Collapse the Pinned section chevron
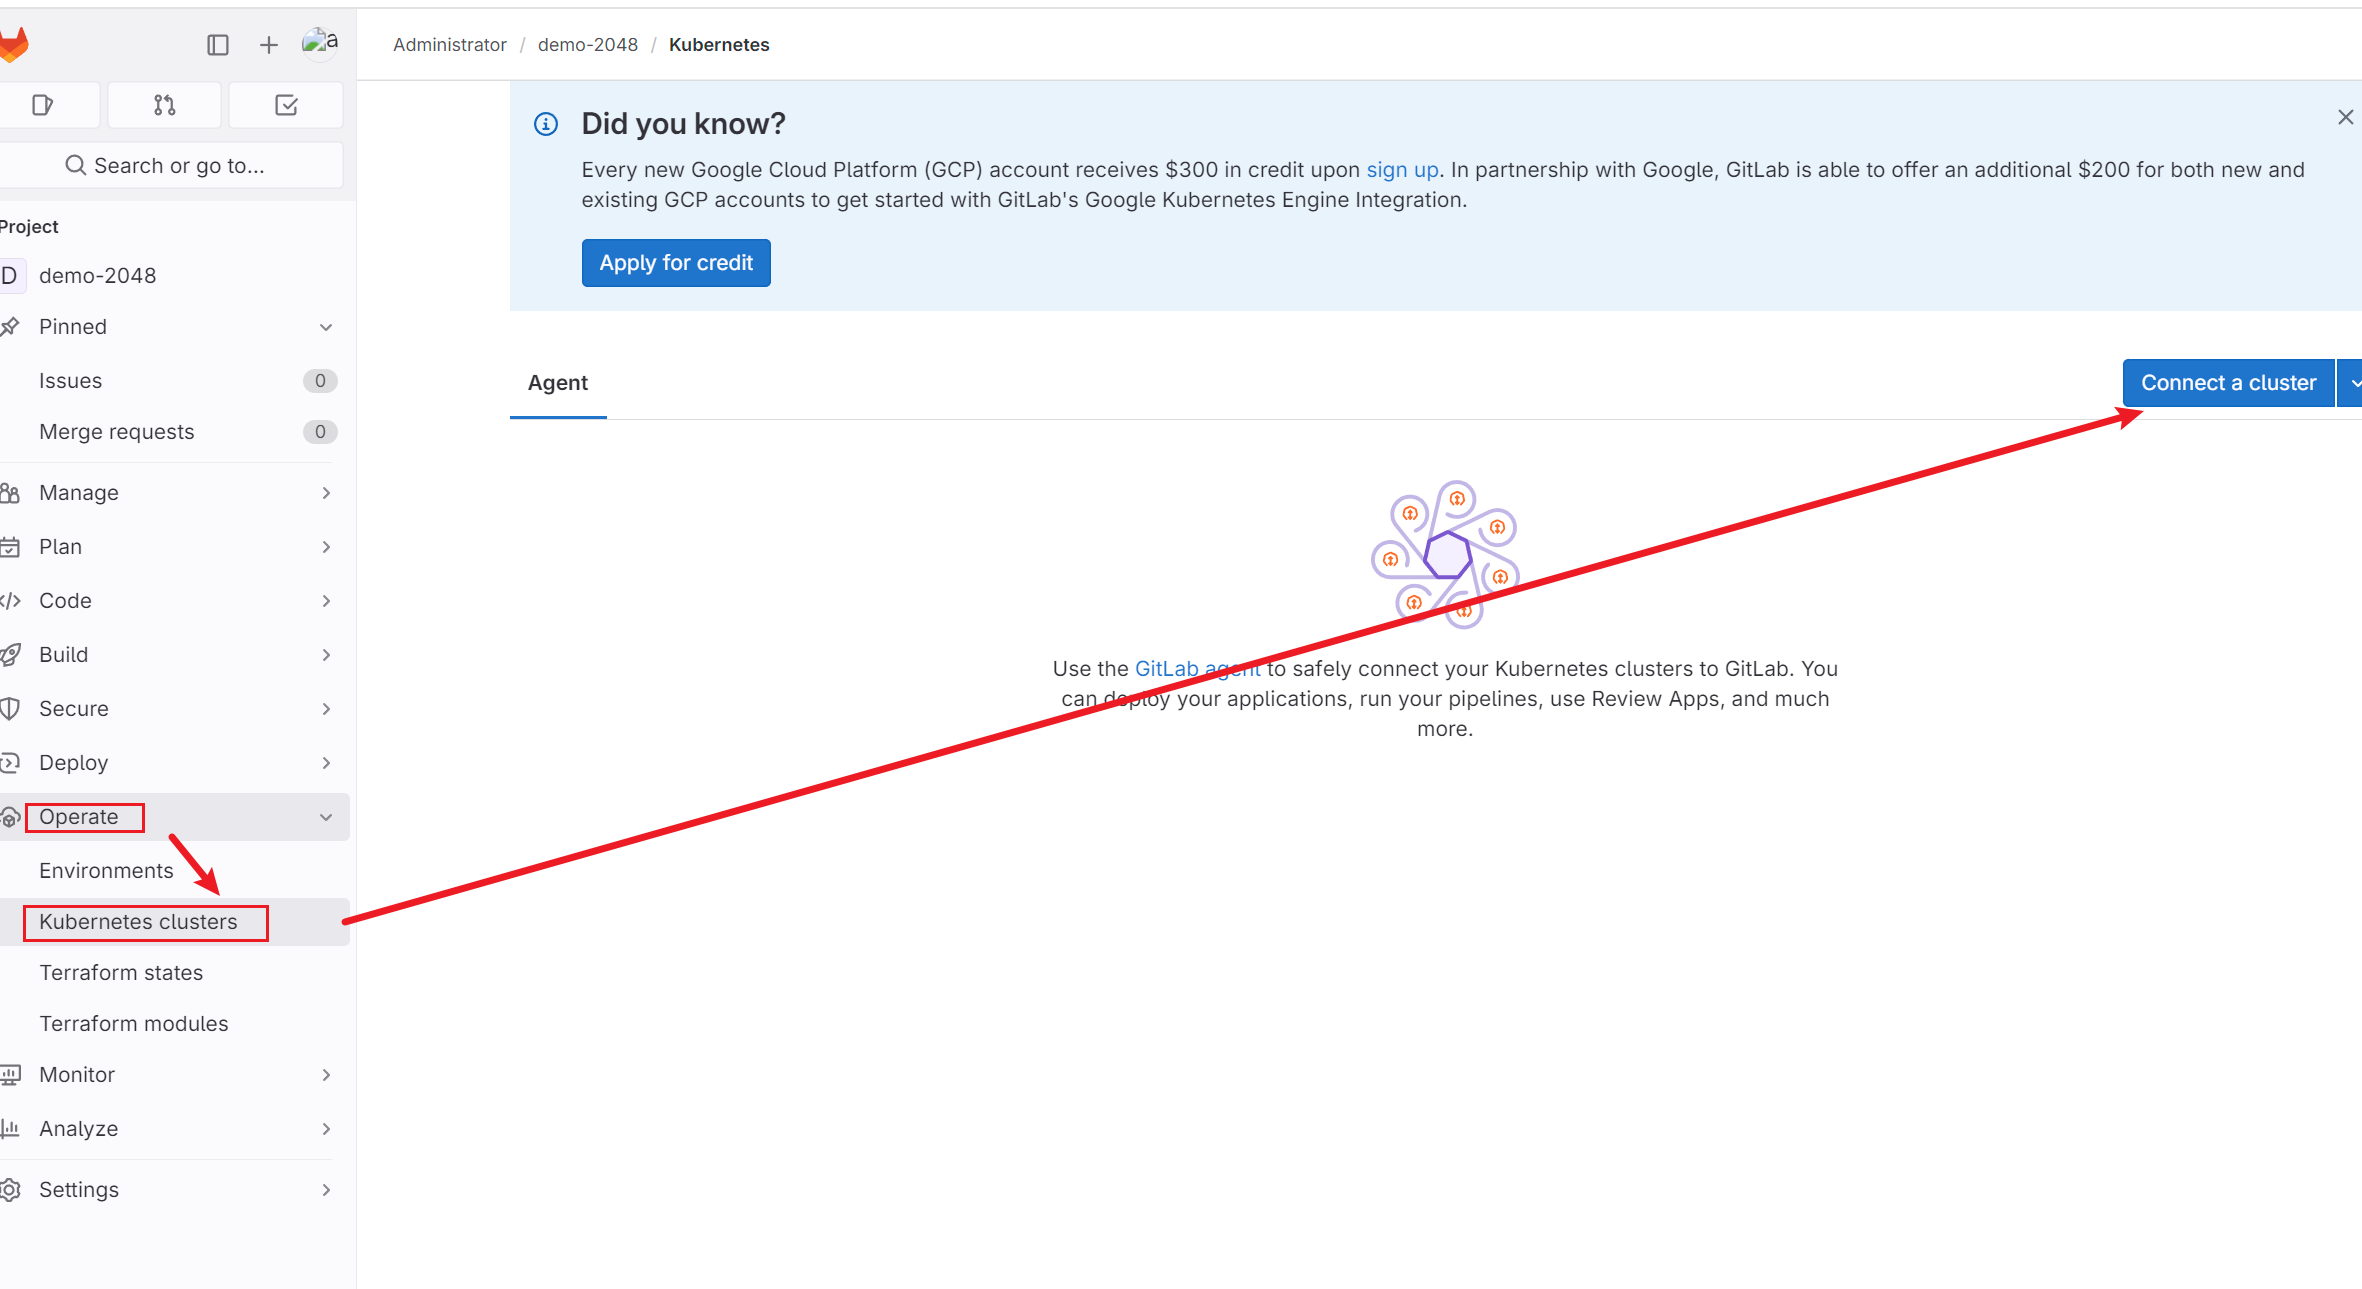Viewport: 2362px width, 1289px height. click(x=326, y=327)
